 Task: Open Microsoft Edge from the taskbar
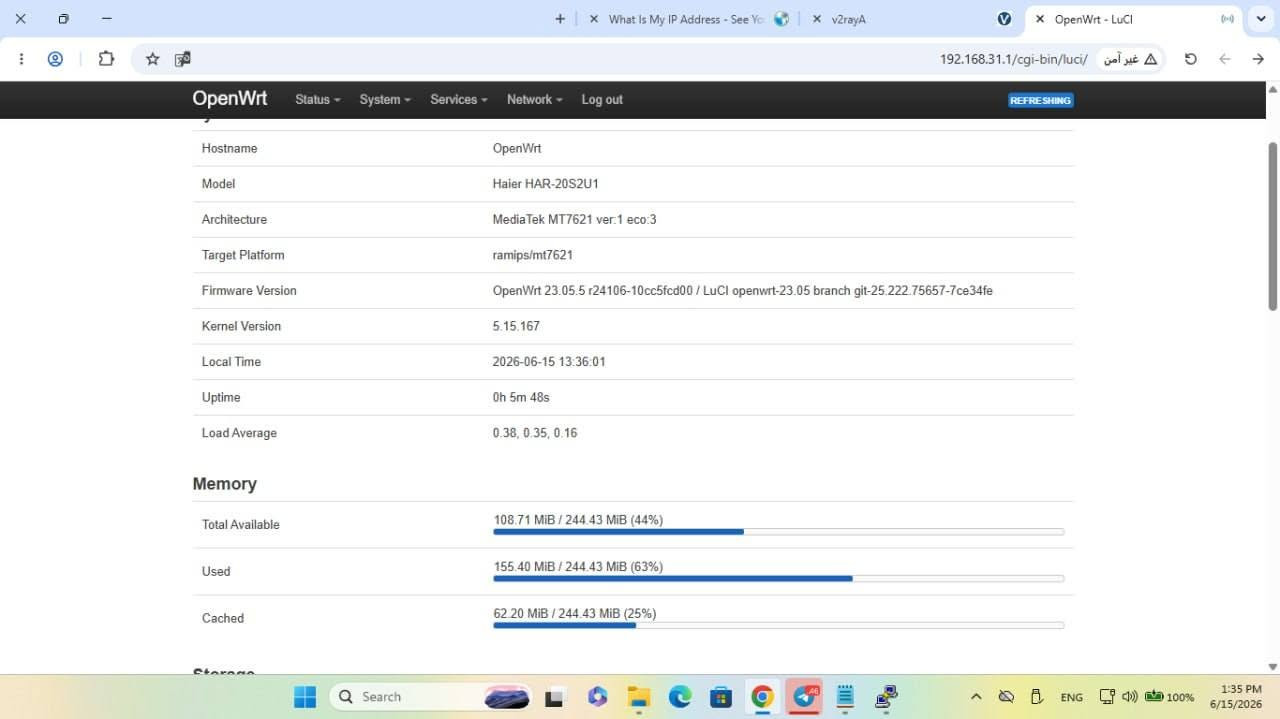click(680, 697)
